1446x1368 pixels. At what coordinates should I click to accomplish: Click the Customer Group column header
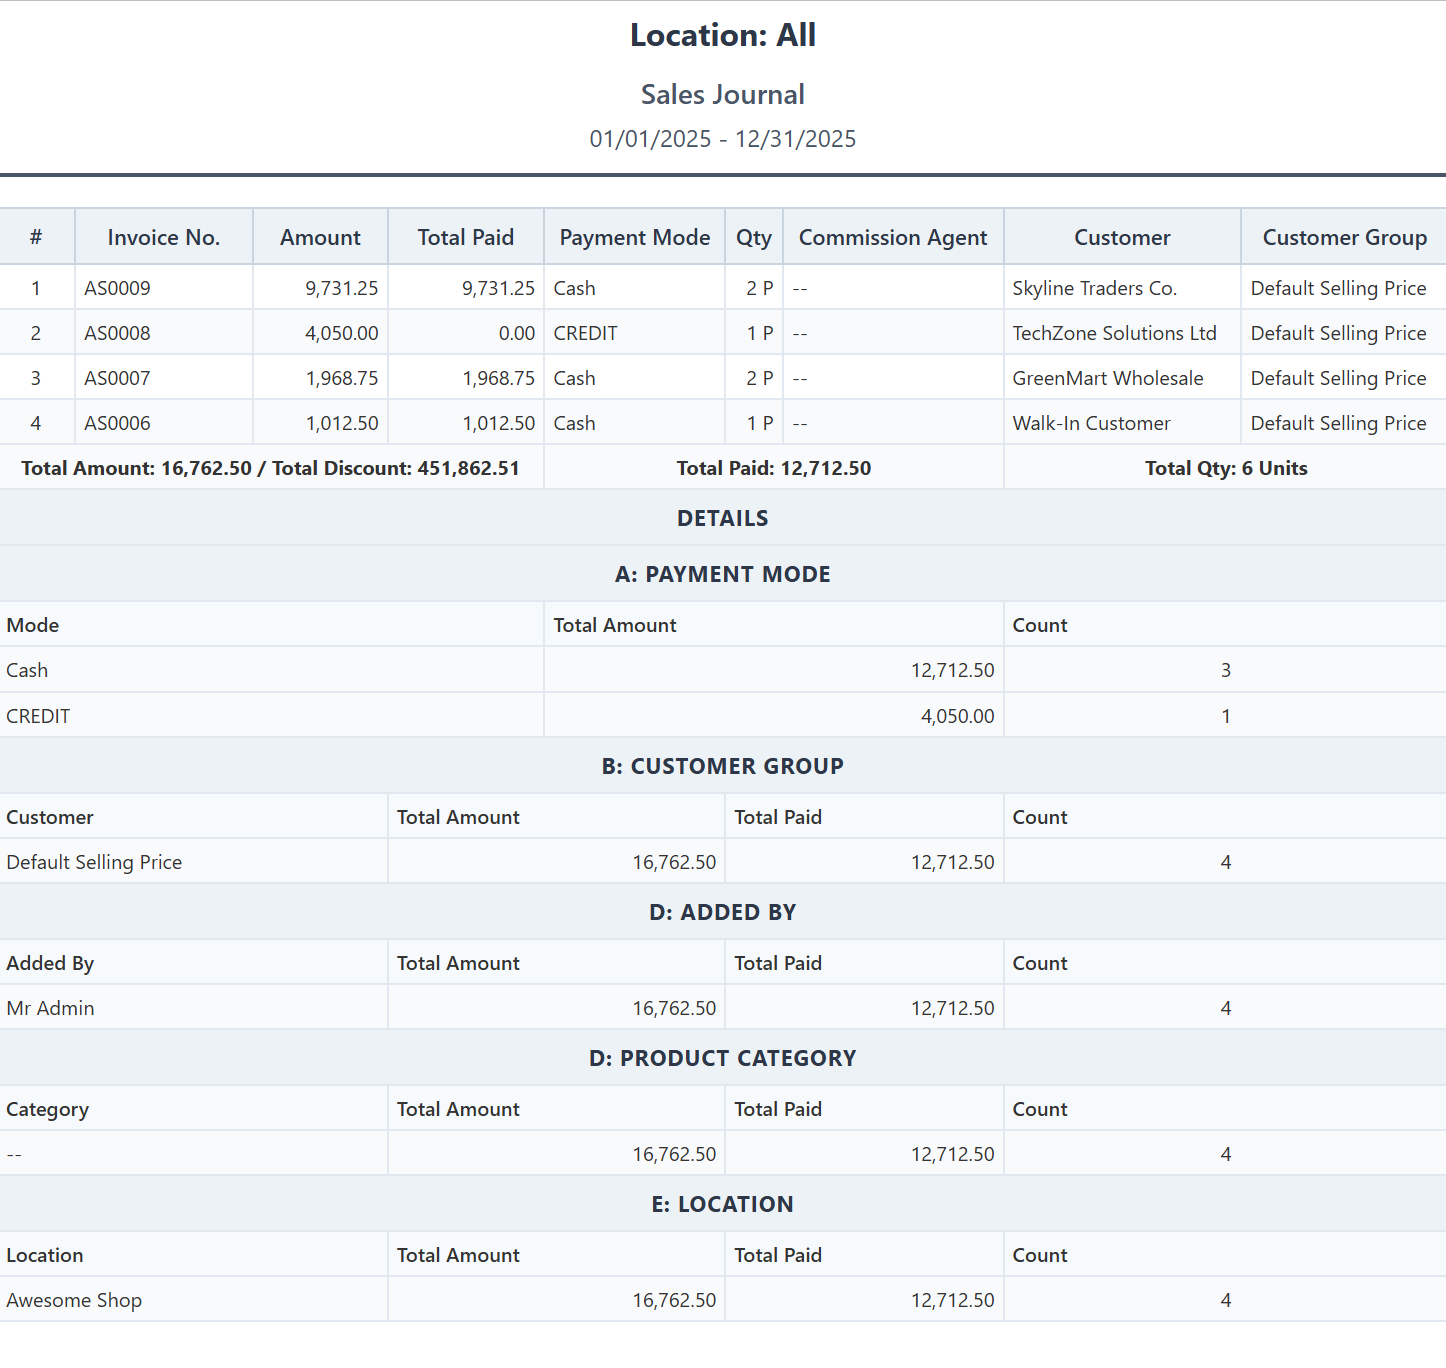pyautogui.click(x=1344, y=237)
